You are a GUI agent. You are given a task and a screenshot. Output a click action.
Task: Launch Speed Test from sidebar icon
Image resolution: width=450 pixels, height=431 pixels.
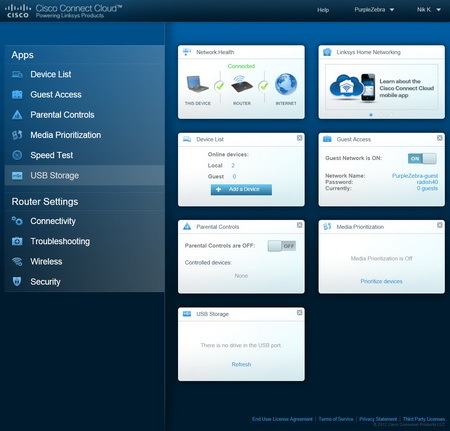(17, 155)
